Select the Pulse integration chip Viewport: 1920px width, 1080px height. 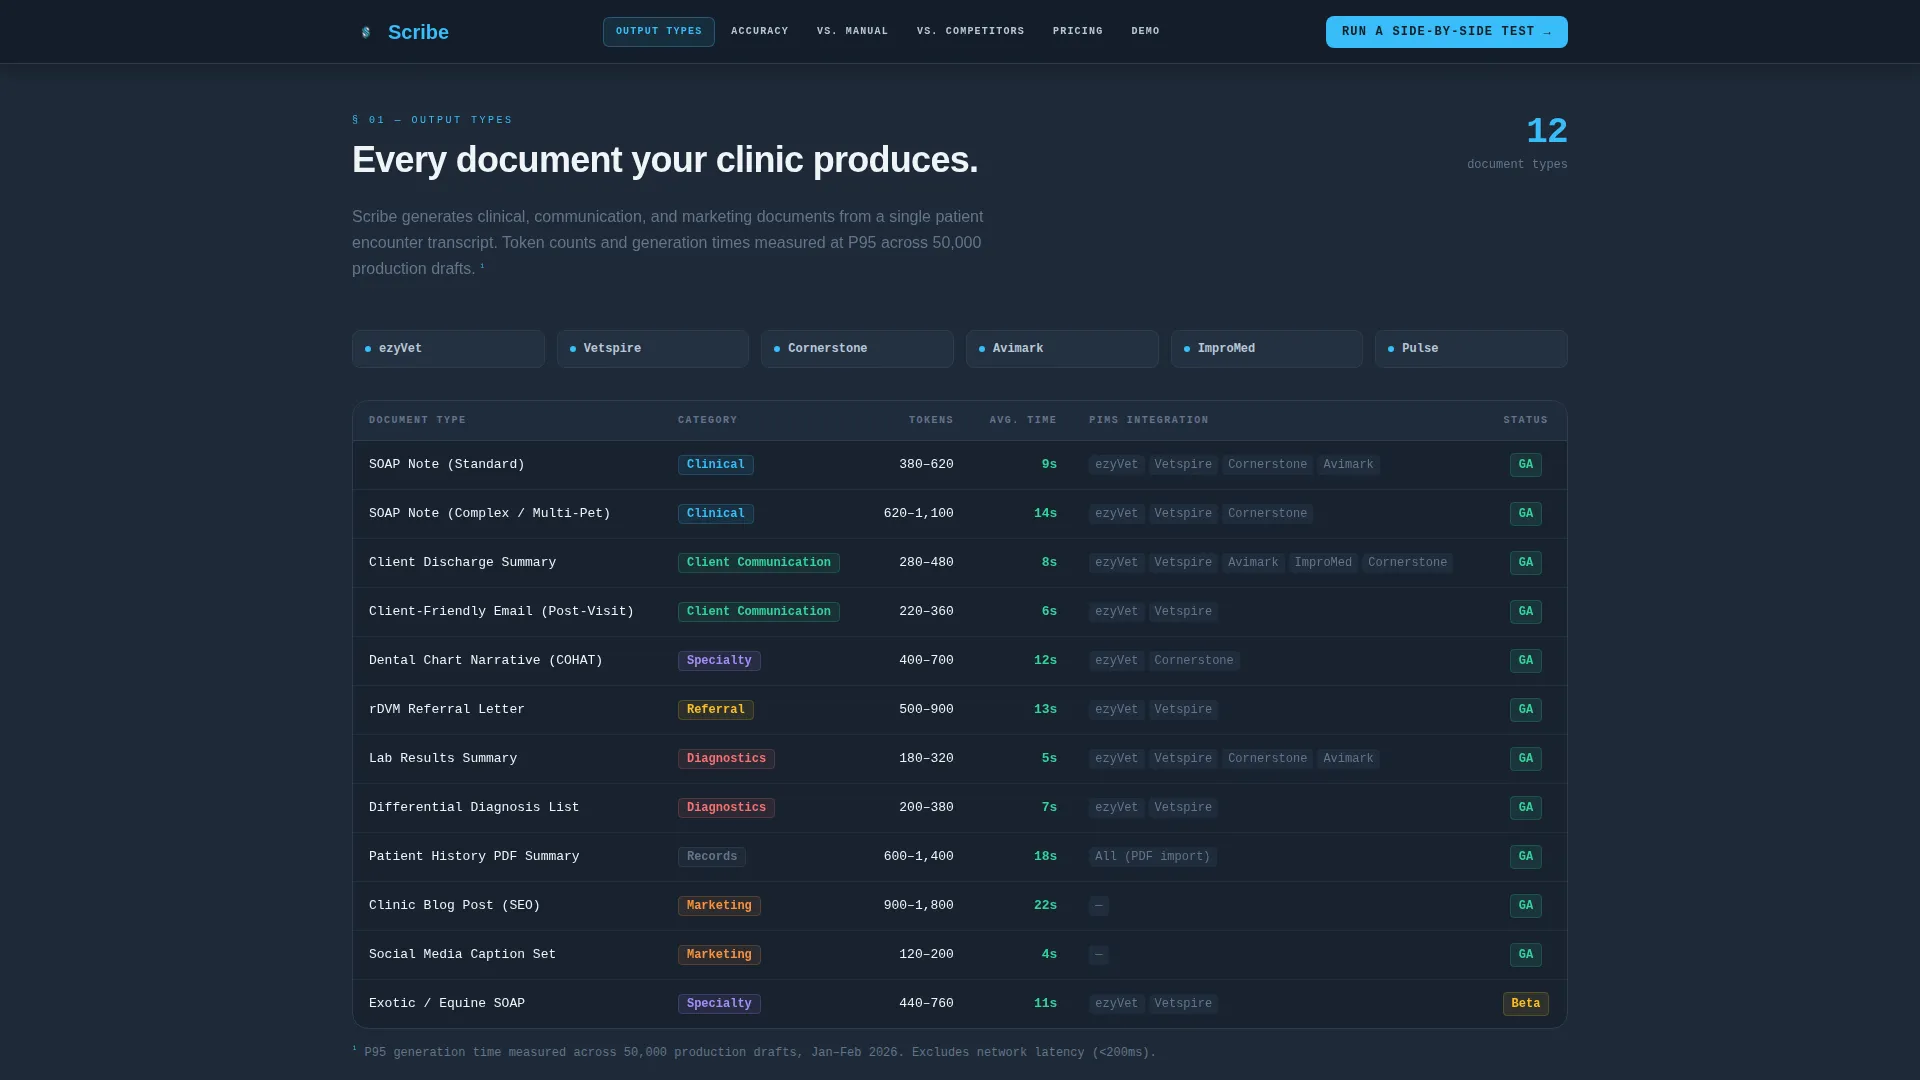(1471, 349)
